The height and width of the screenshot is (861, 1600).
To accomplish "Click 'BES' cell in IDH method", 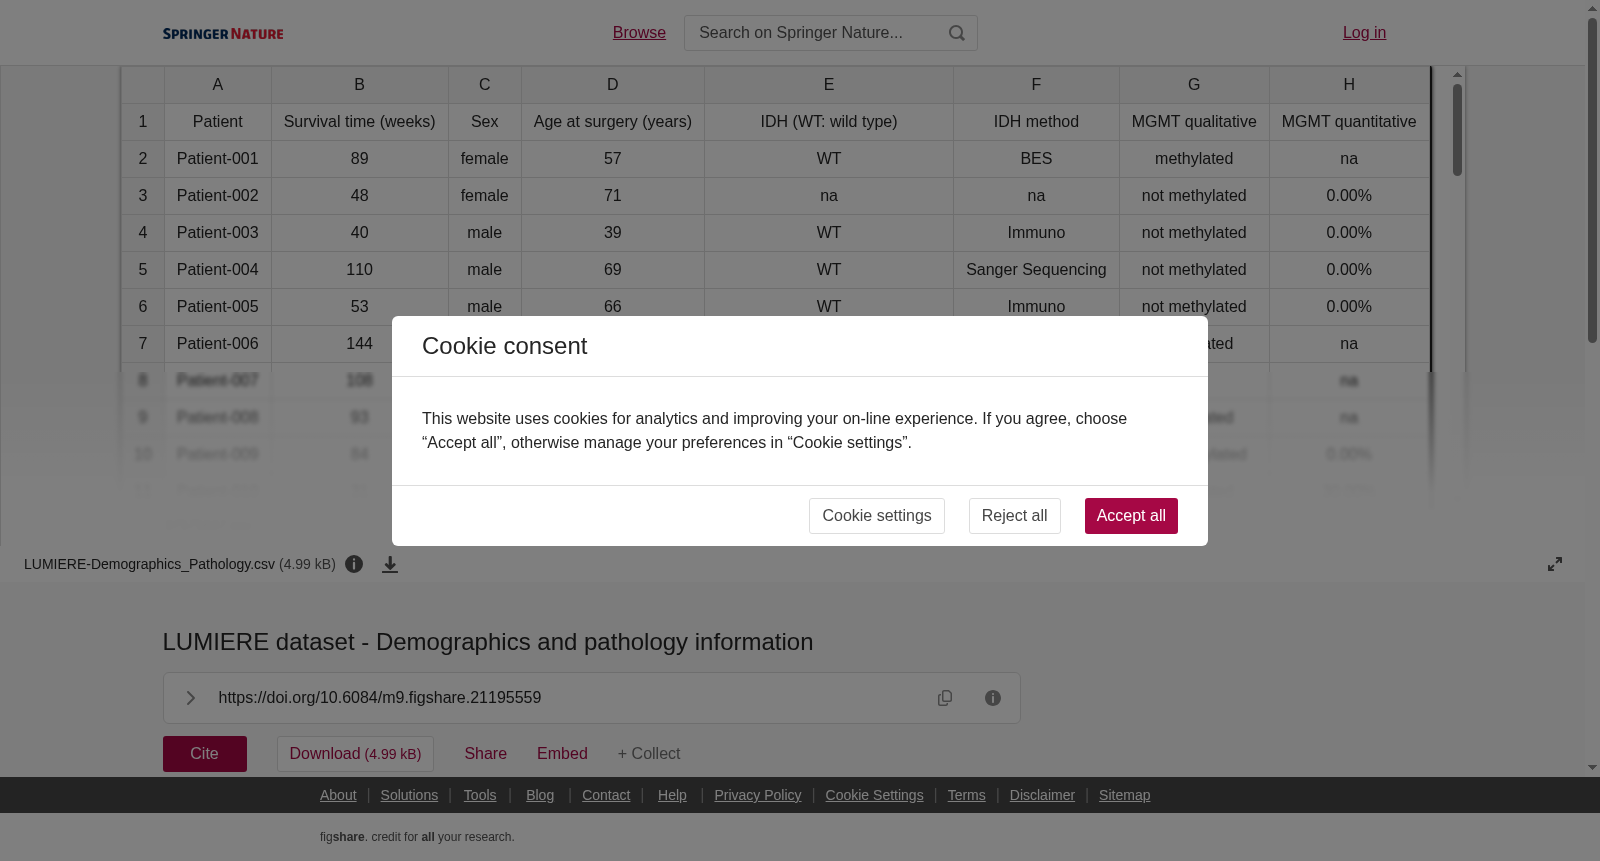I will click(x=1036, y=159).
